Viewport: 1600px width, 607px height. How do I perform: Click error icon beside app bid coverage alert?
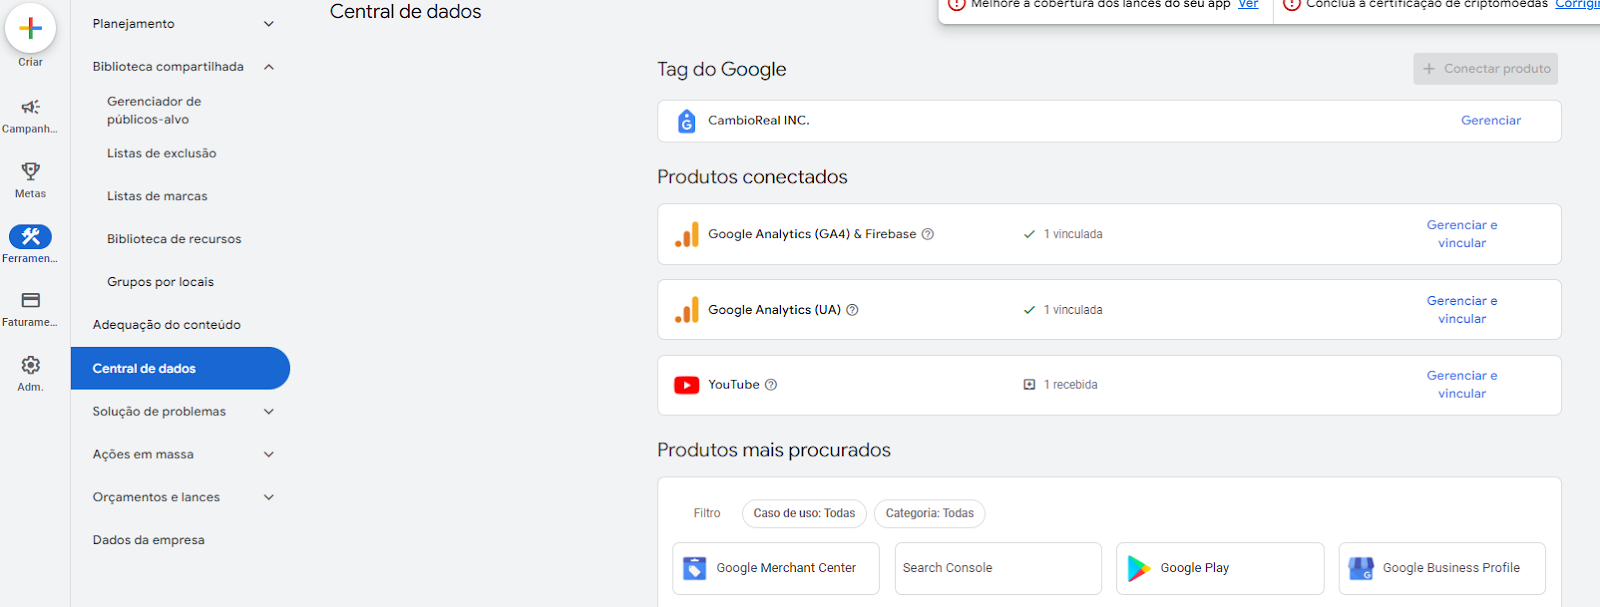(956, 4)
